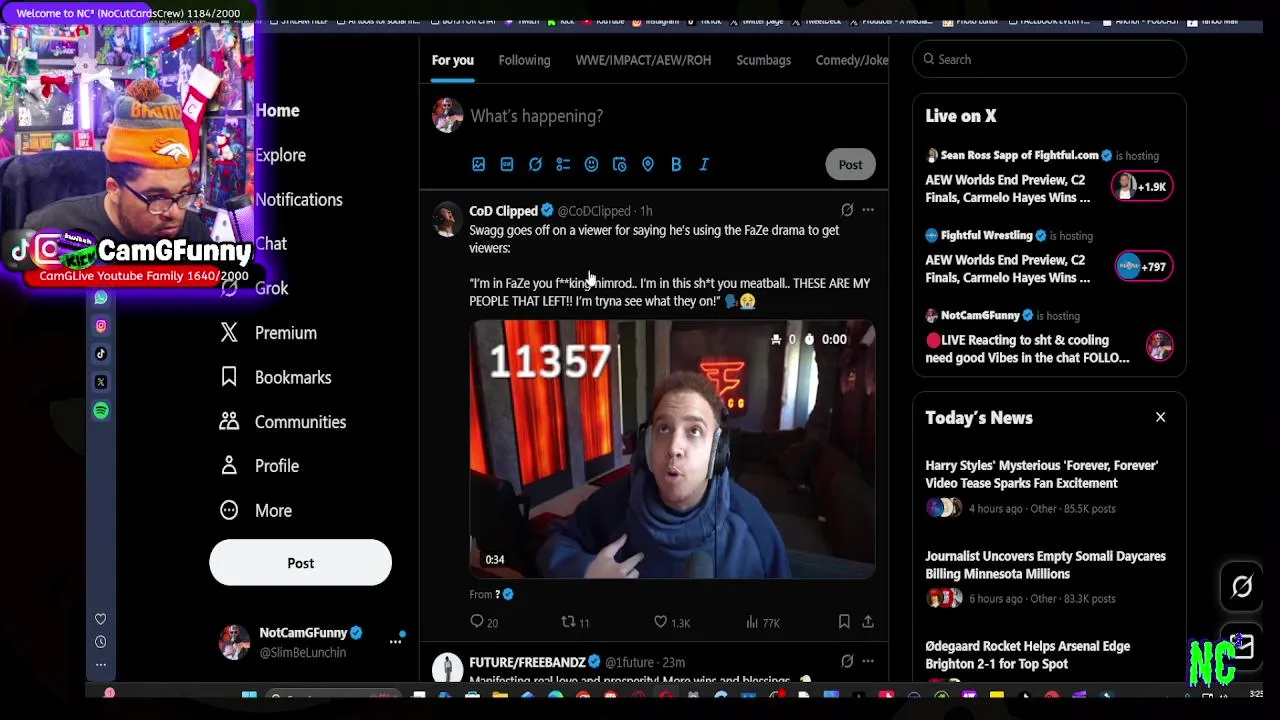1280x720 pixels.
Task: Reply to the CoD Clipped post
Action: pos(484,622)
